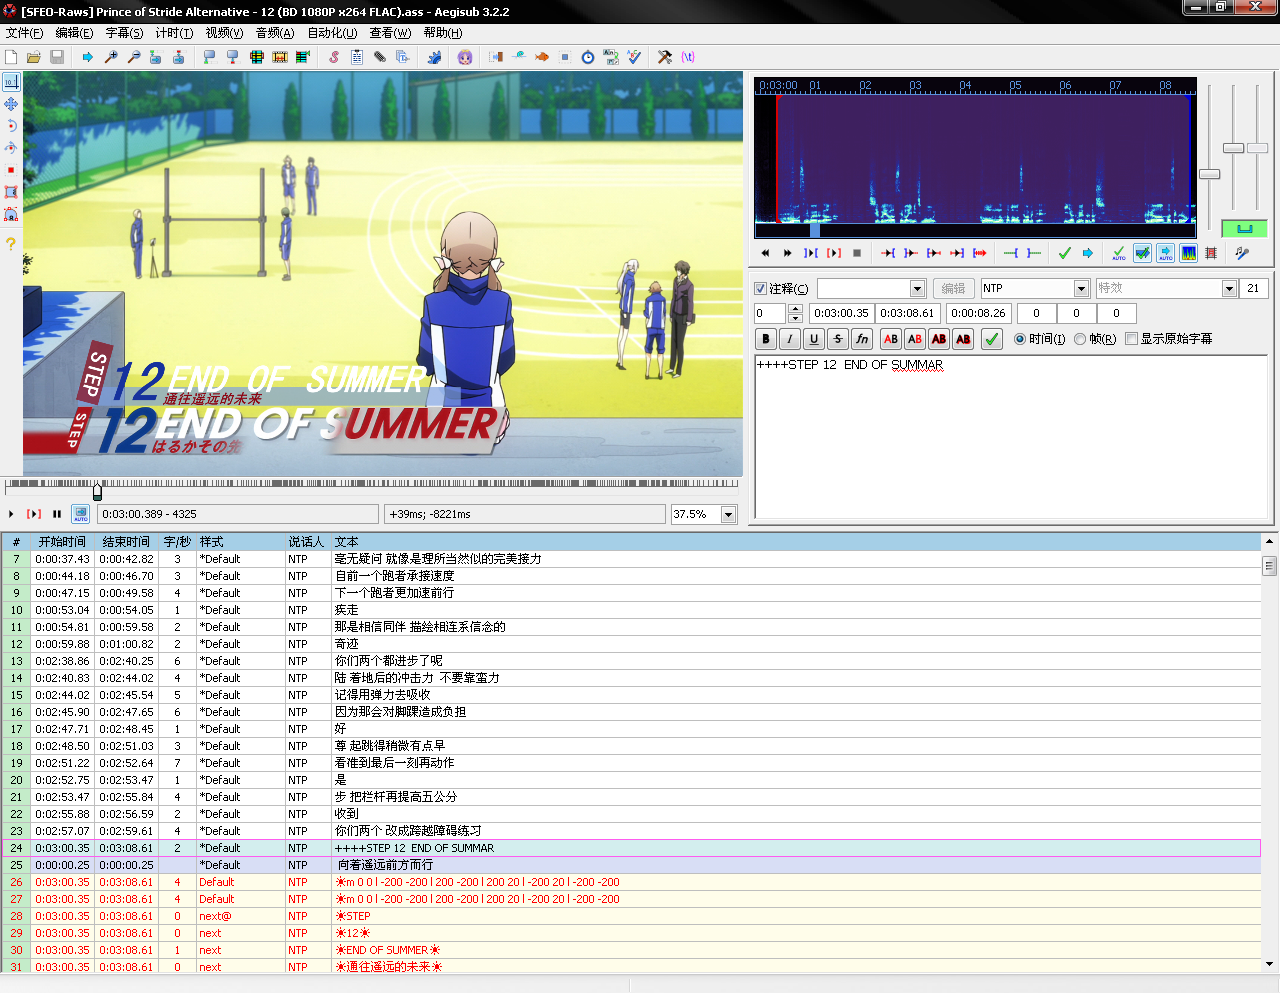Open the Attachments paperclip icon
This screenshot has width=1280, height=993.
pyautogui.click(x=380, y=57)
